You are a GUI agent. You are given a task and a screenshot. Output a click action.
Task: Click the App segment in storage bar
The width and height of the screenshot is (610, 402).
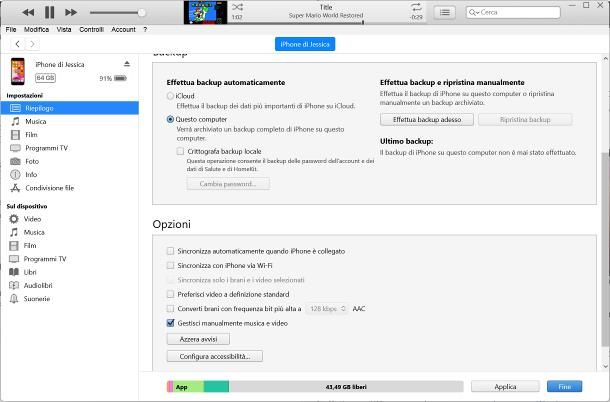click(x=188, y=387)
